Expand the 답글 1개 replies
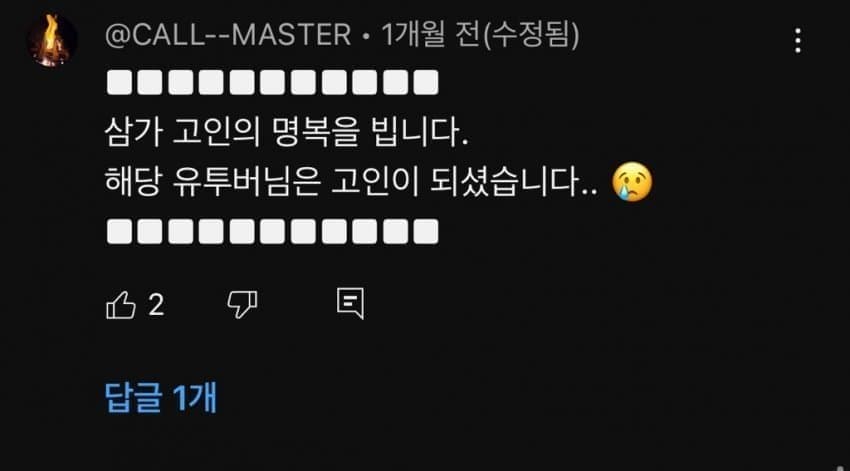 (160, 397)
